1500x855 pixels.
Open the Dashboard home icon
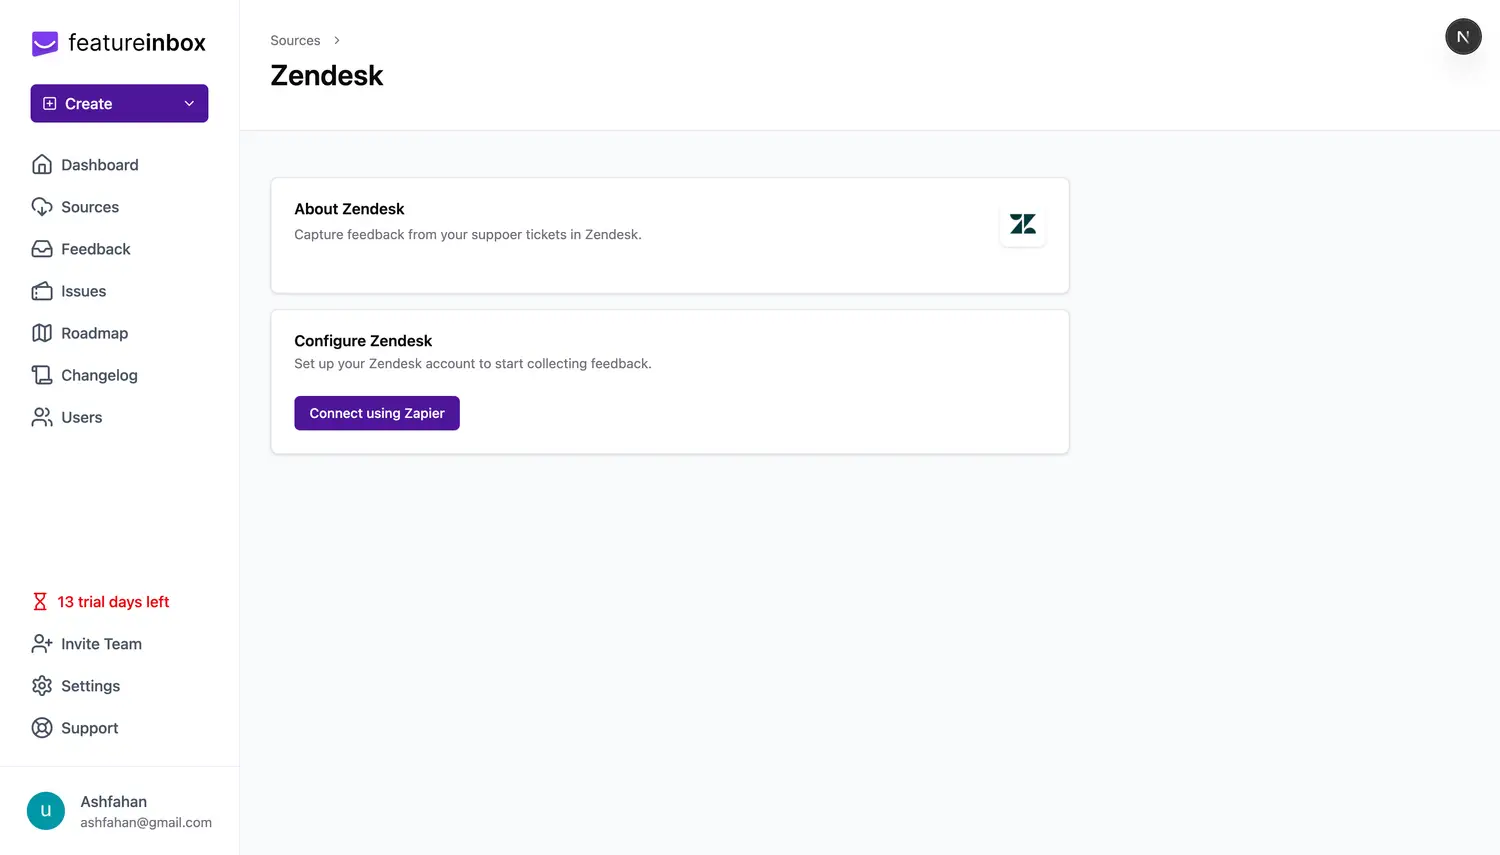click(42, 165)
